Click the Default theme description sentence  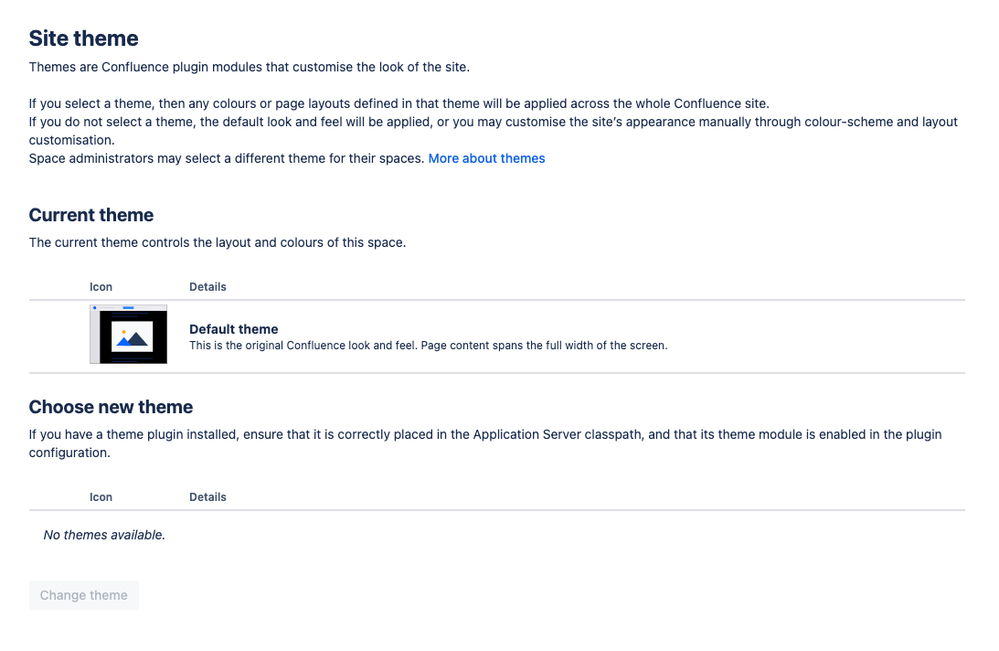coord(428,346)
